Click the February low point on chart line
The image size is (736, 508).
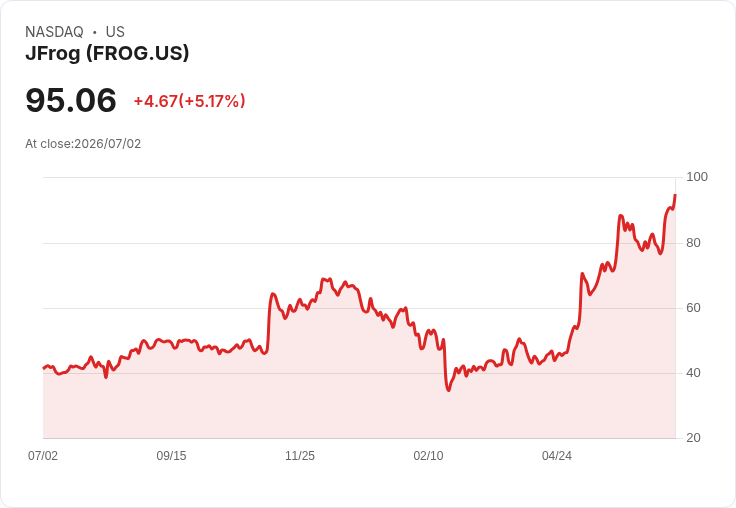(449, 390)
